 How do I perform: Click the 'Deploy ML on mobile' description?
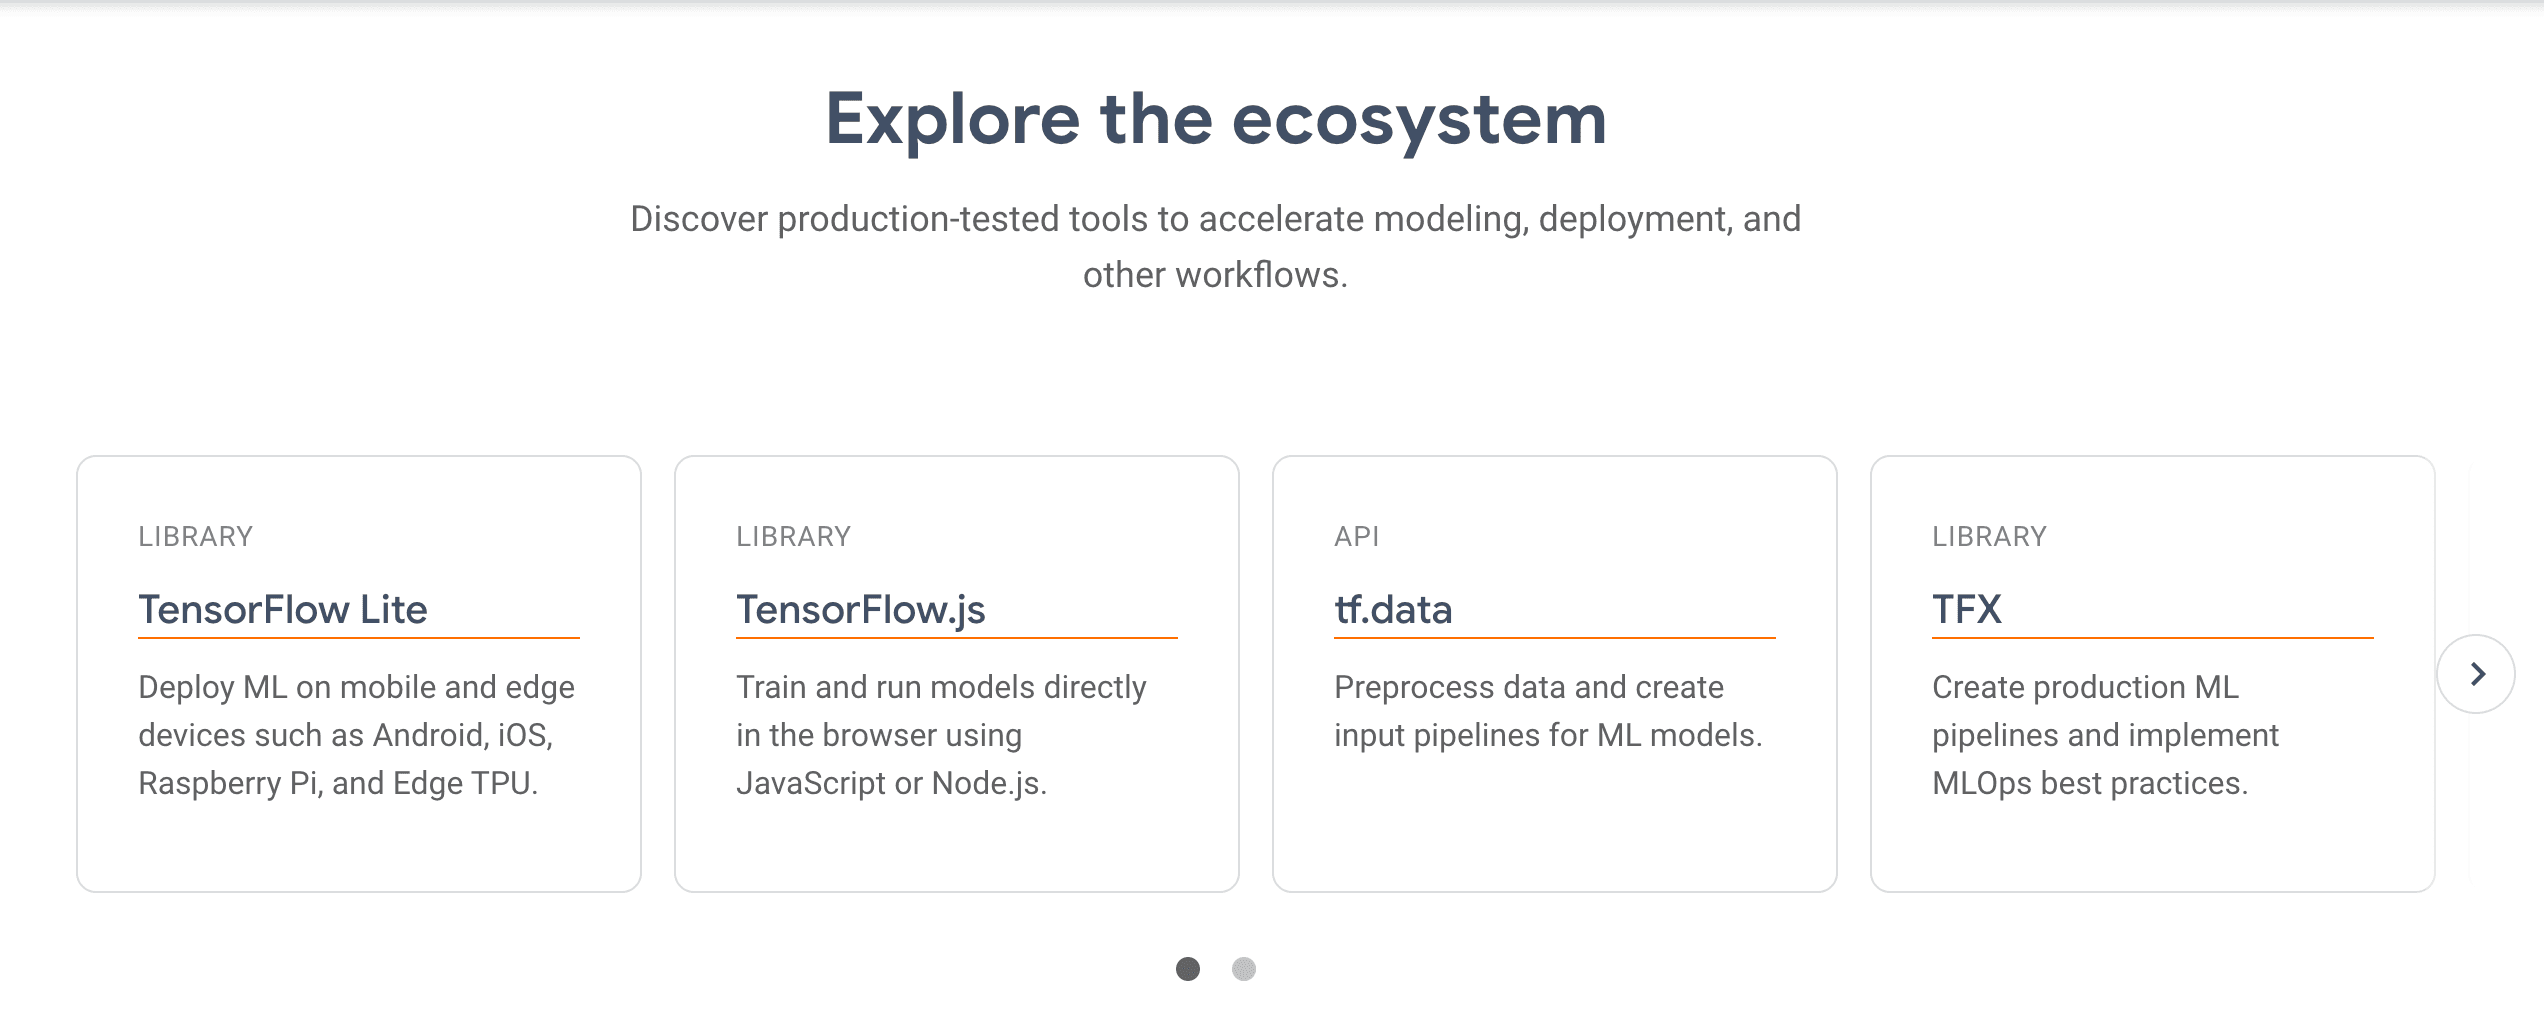pos(357,735)
